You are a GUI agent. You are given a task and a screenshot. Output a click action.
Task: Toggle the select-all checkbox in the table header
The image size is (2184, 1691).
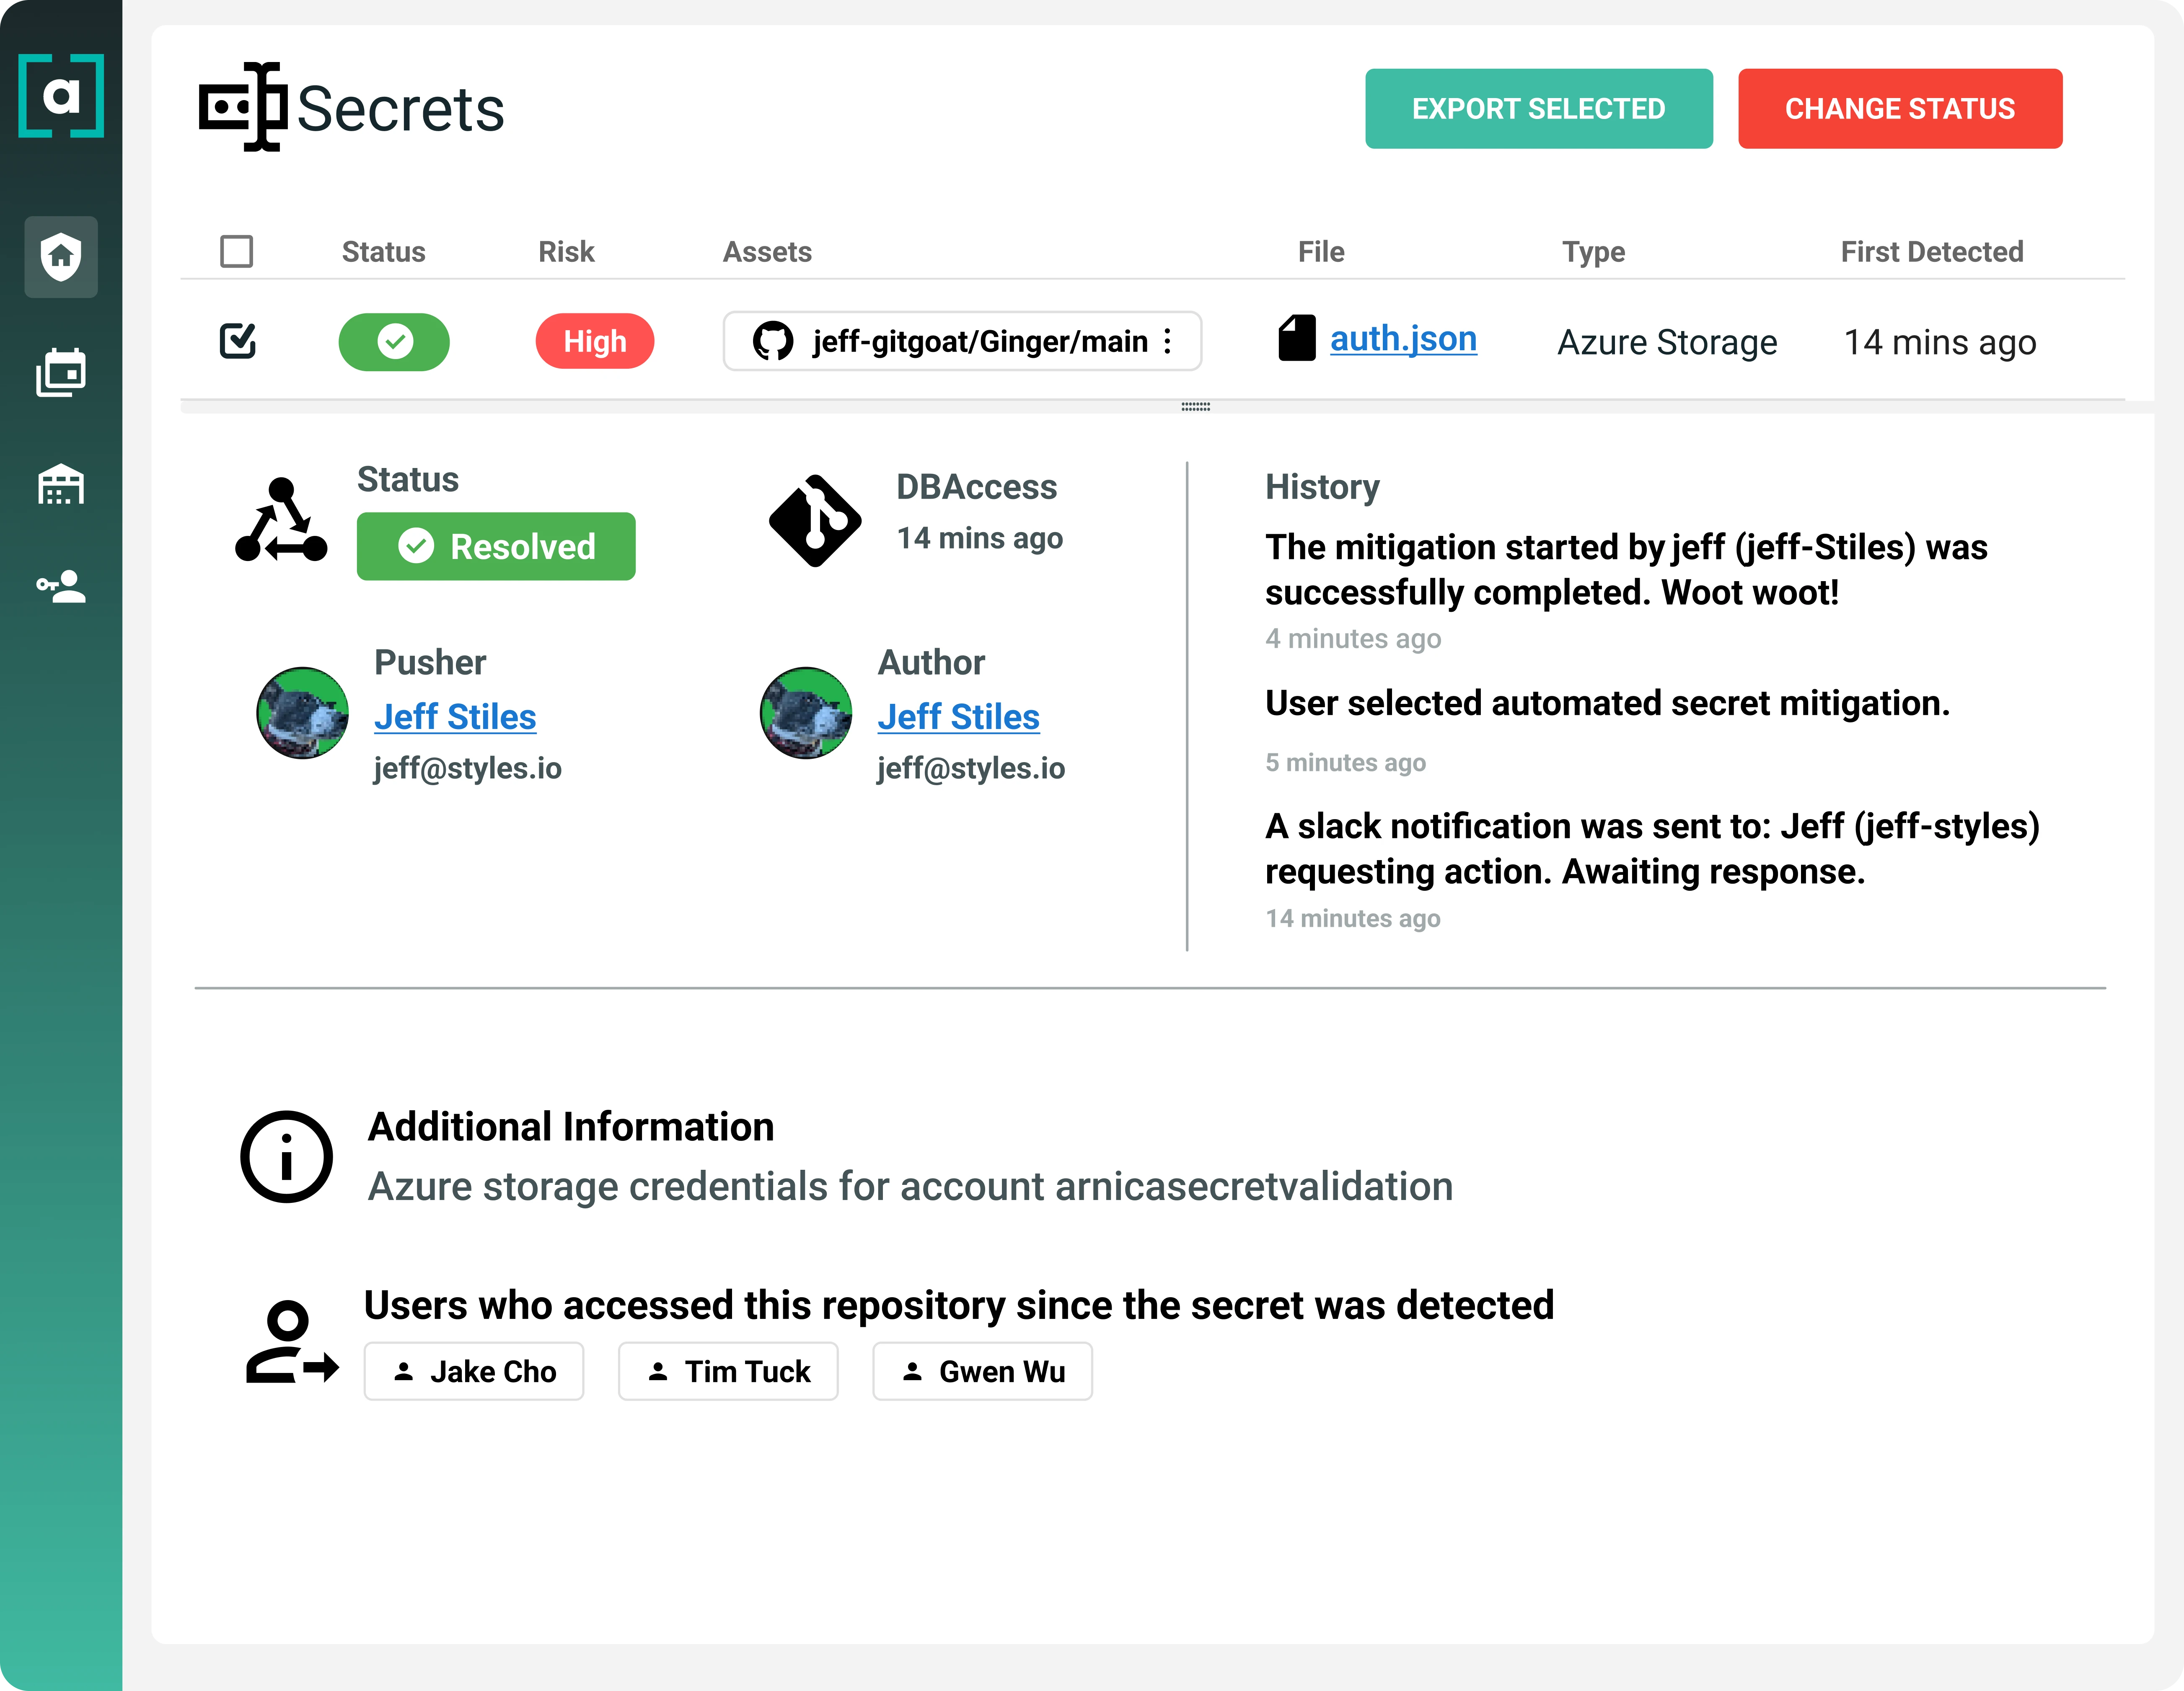[x=237, y=251]
